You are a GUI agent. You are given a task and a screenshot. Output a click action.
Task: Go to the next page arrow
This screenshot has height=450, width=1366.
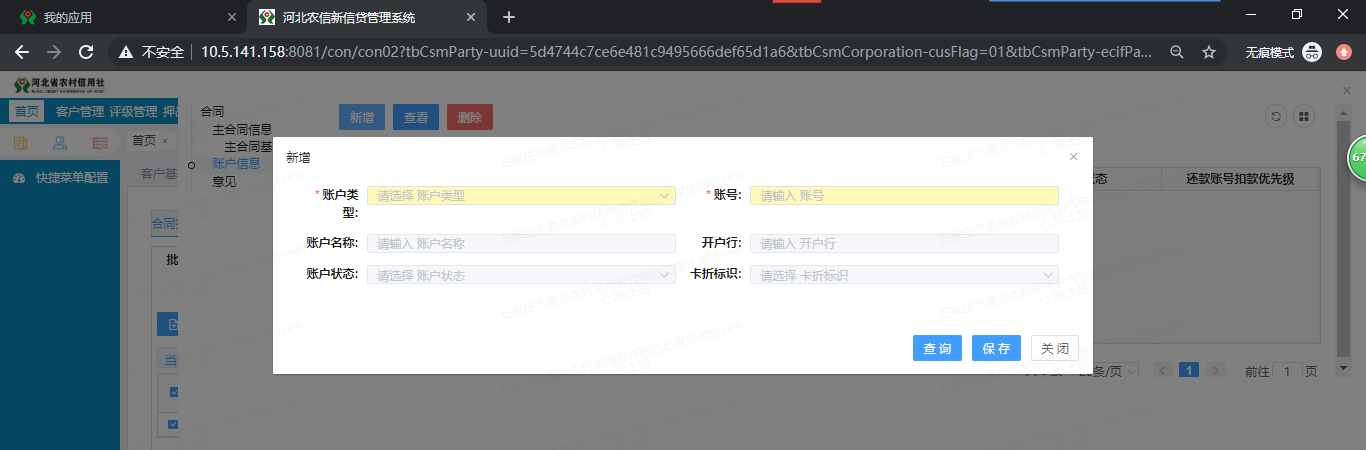(x=1216, y=371)
